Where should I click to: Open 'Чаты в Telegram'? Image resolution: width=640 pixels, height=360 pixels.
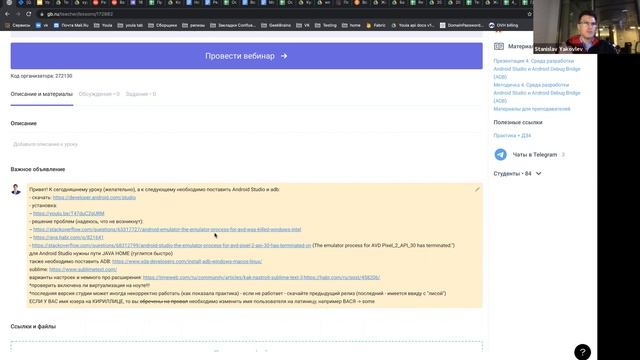[535, 155]
